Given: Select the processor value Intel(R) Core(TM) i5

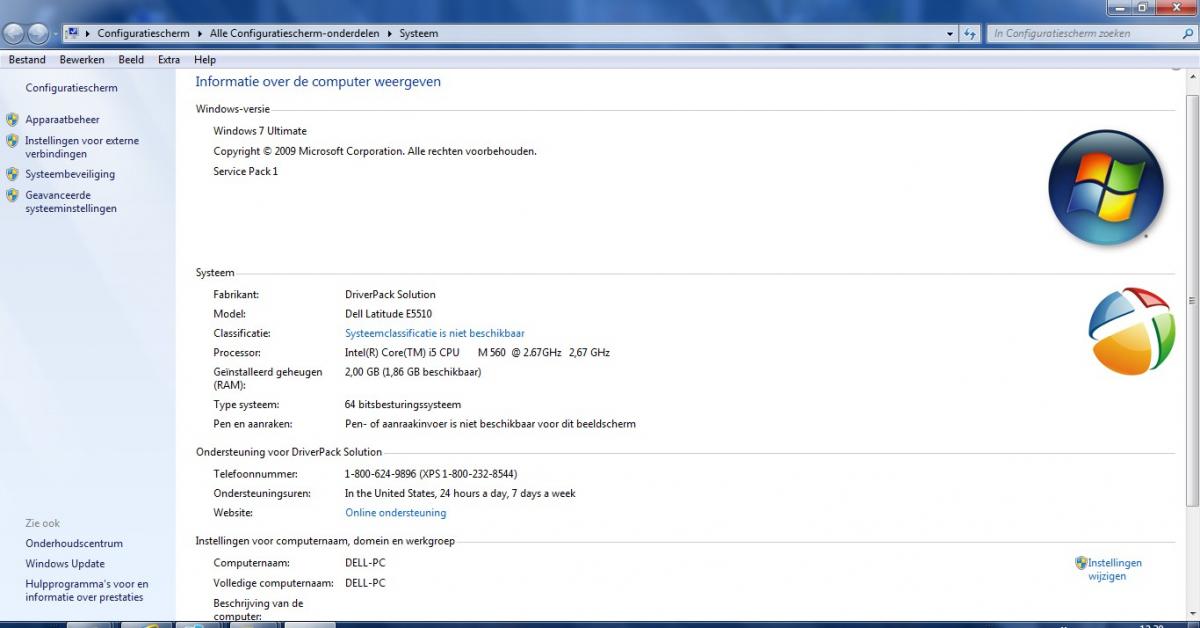Looking at the screenshot, I should pos(477,352).
